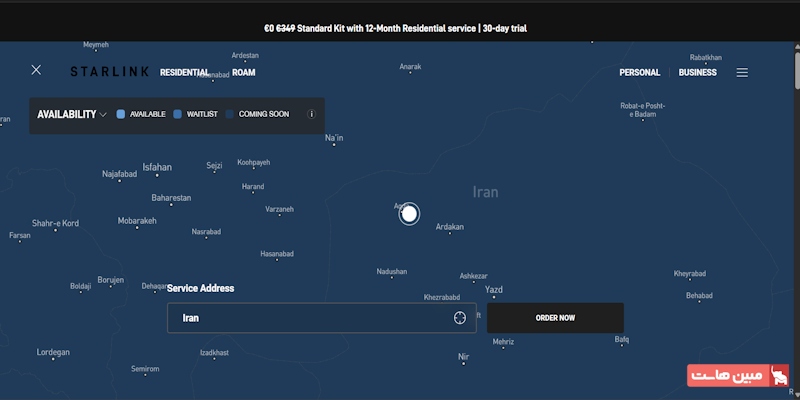Click the Nasrabad town label
Image resolution: width=800 pixels, height=400 pixels.
[206, 232]
